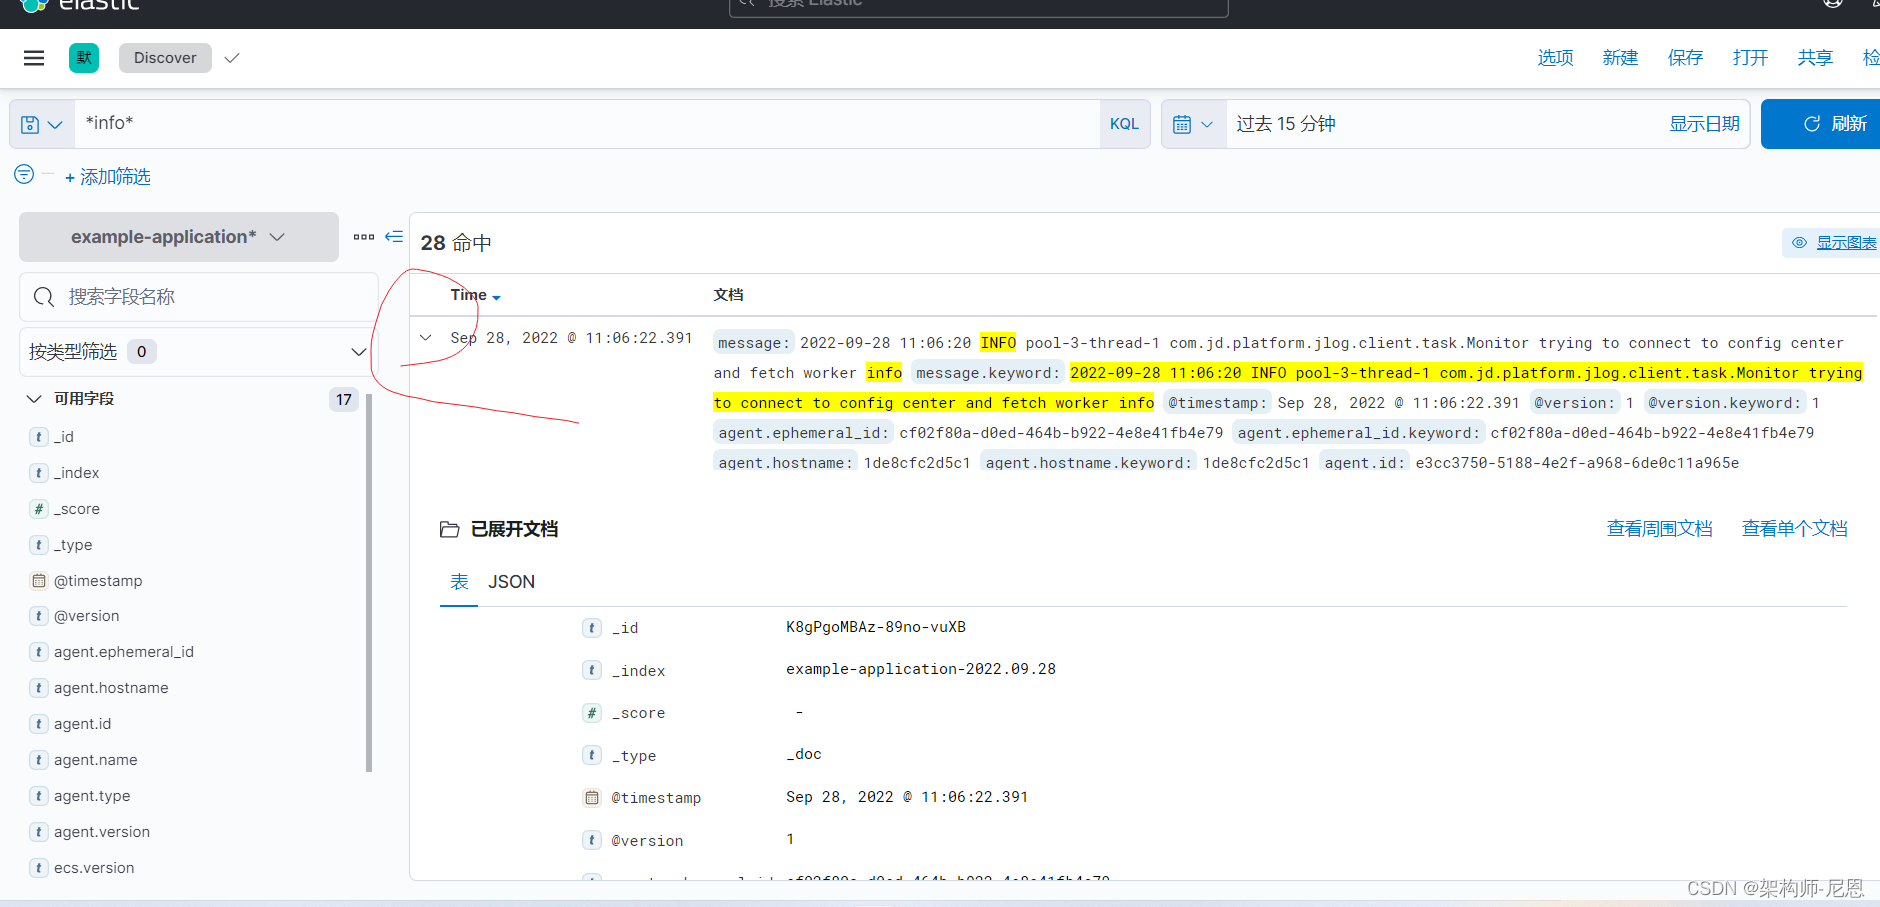1880x907 pixels.
Task: Open view surrounding documents link
Action: (1659, 529)
